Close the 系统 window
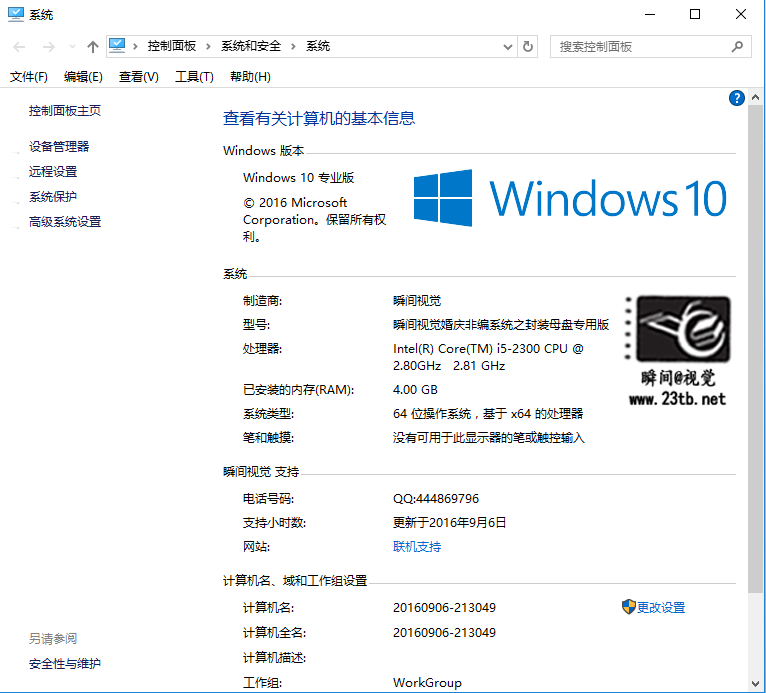766x693 pixels. (x=741, y=15)
